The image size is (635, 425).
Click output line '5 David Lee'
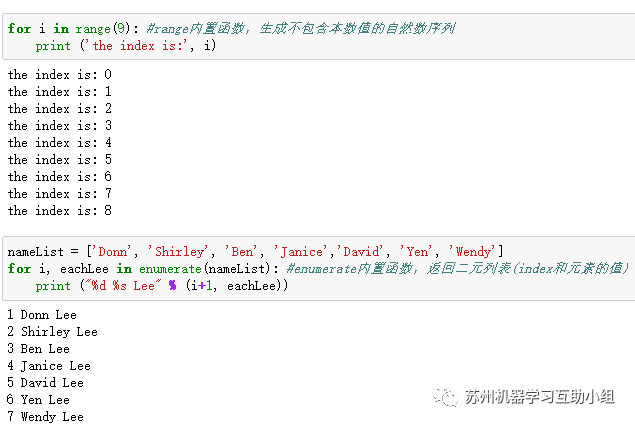pos(45,383)
